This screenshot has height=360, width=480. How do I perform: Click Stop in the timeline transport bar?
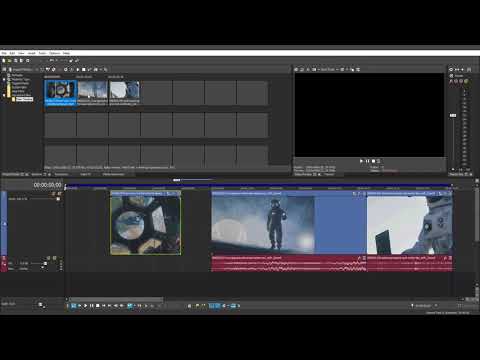(x=97, y=305)
